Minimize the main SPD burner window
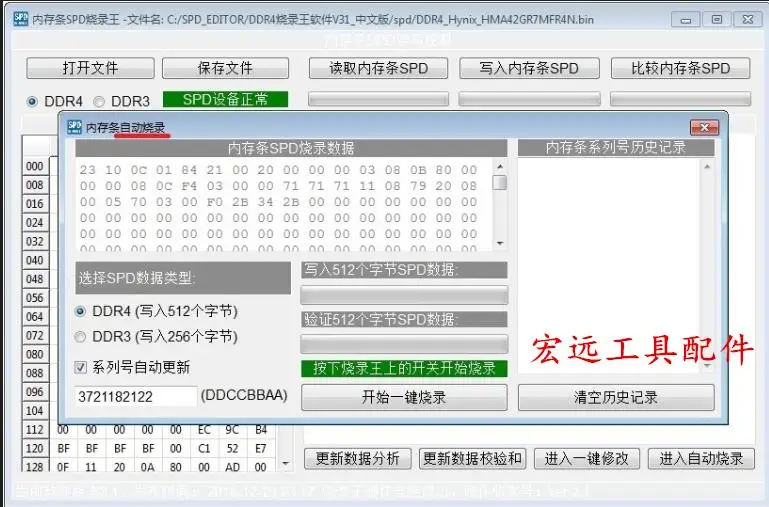 (686, 20)
